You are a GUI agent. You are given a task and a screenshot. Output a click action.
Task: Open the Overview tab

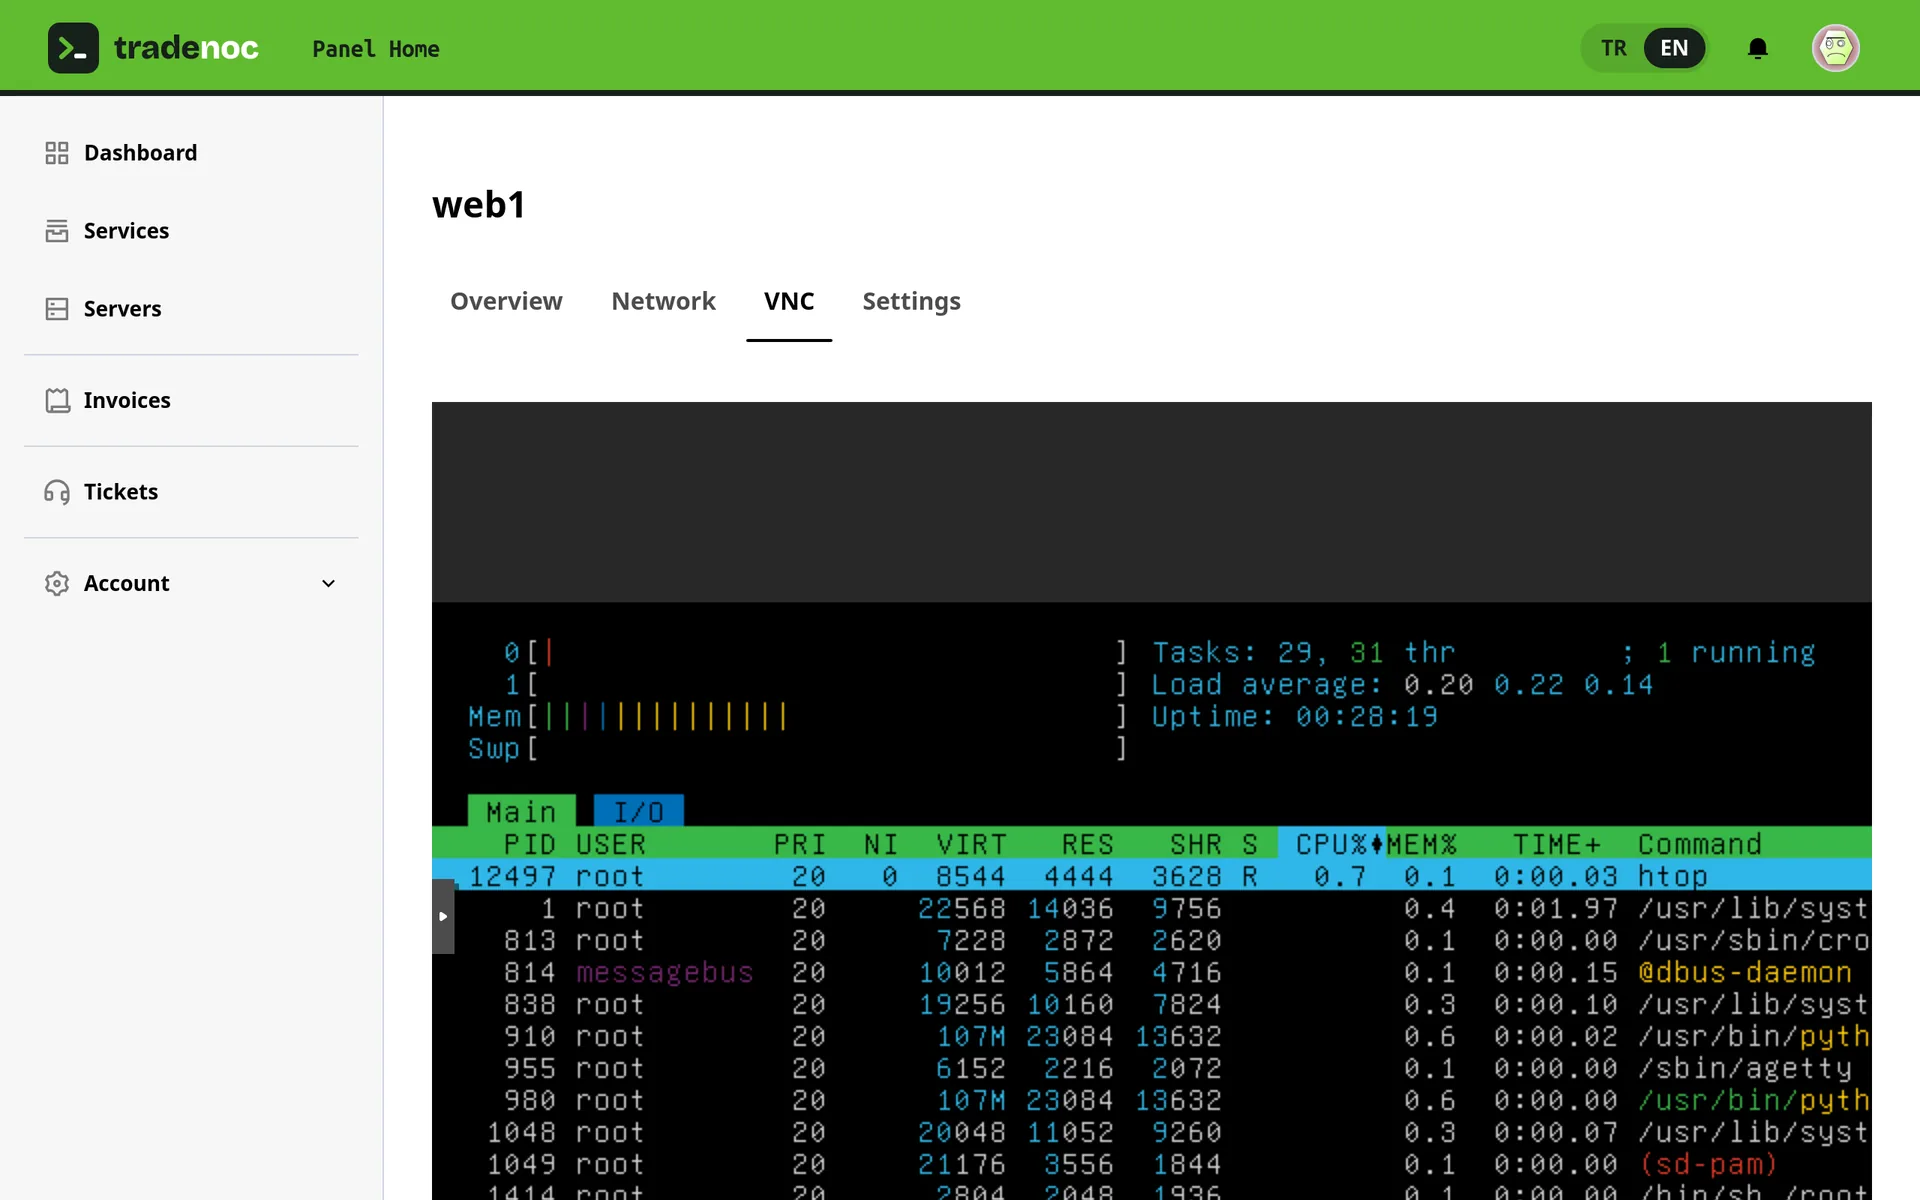pos(506,301)
